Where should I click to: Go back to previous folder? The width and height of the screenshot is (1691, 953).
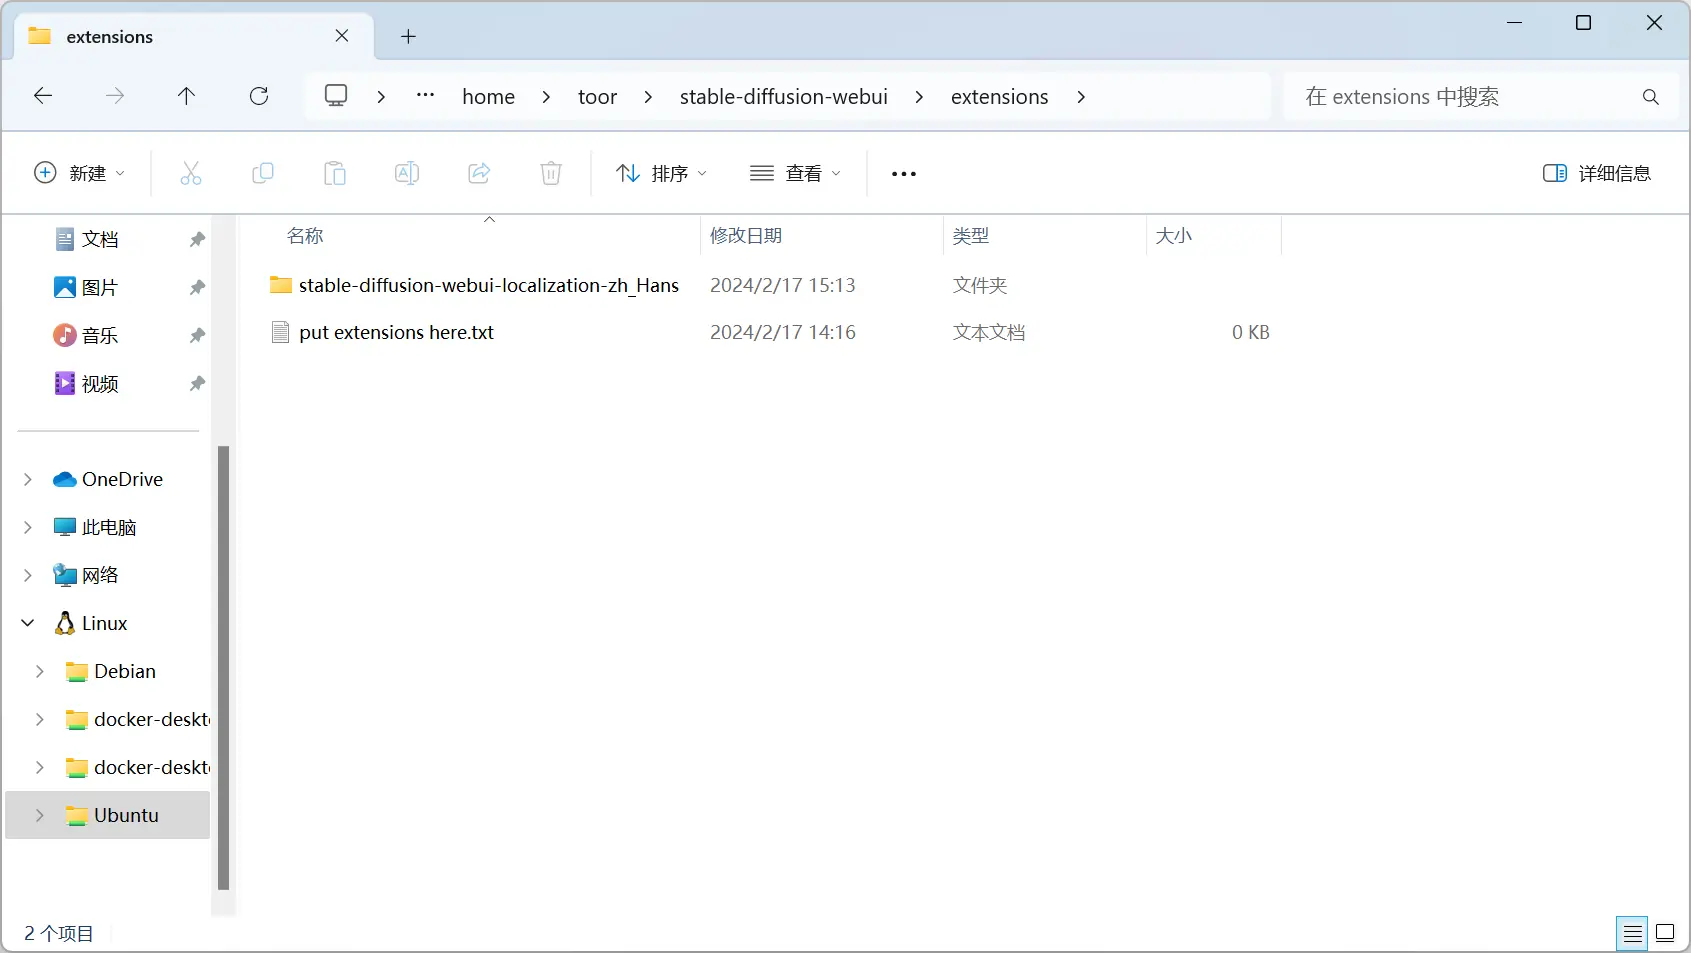tap(43, 96)
